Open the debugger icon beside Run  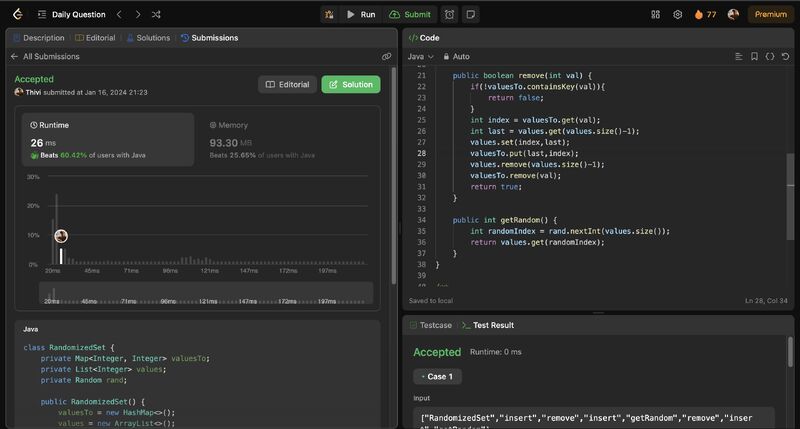coord(329,14)
